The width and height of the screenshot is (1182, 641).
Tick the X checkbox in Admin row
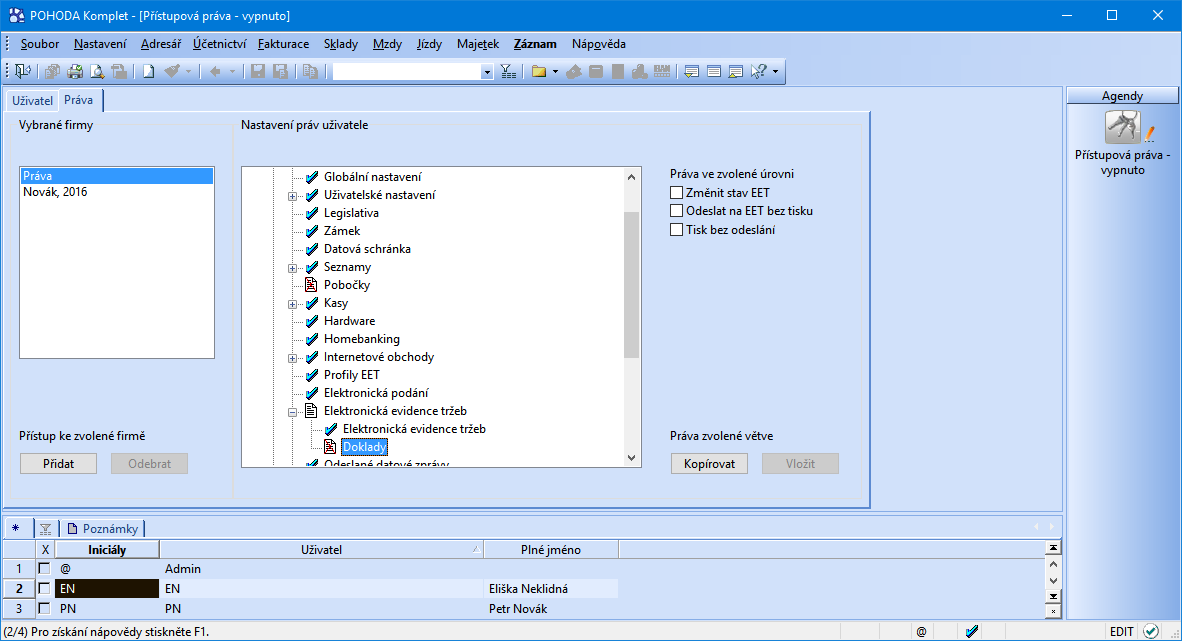point(44,569)
